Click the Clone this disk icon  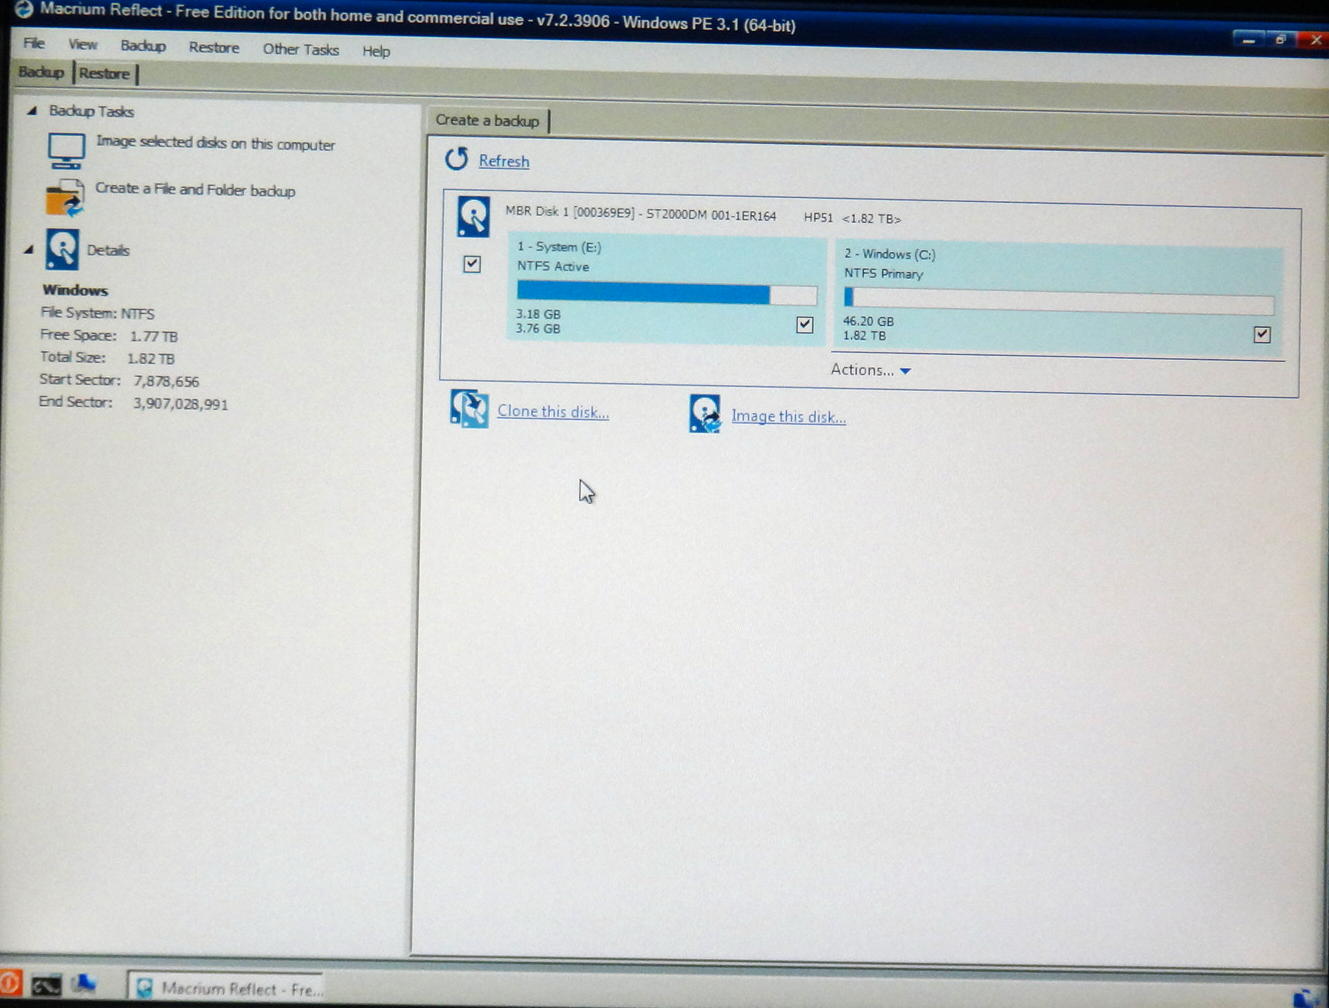tap(469, 408)
